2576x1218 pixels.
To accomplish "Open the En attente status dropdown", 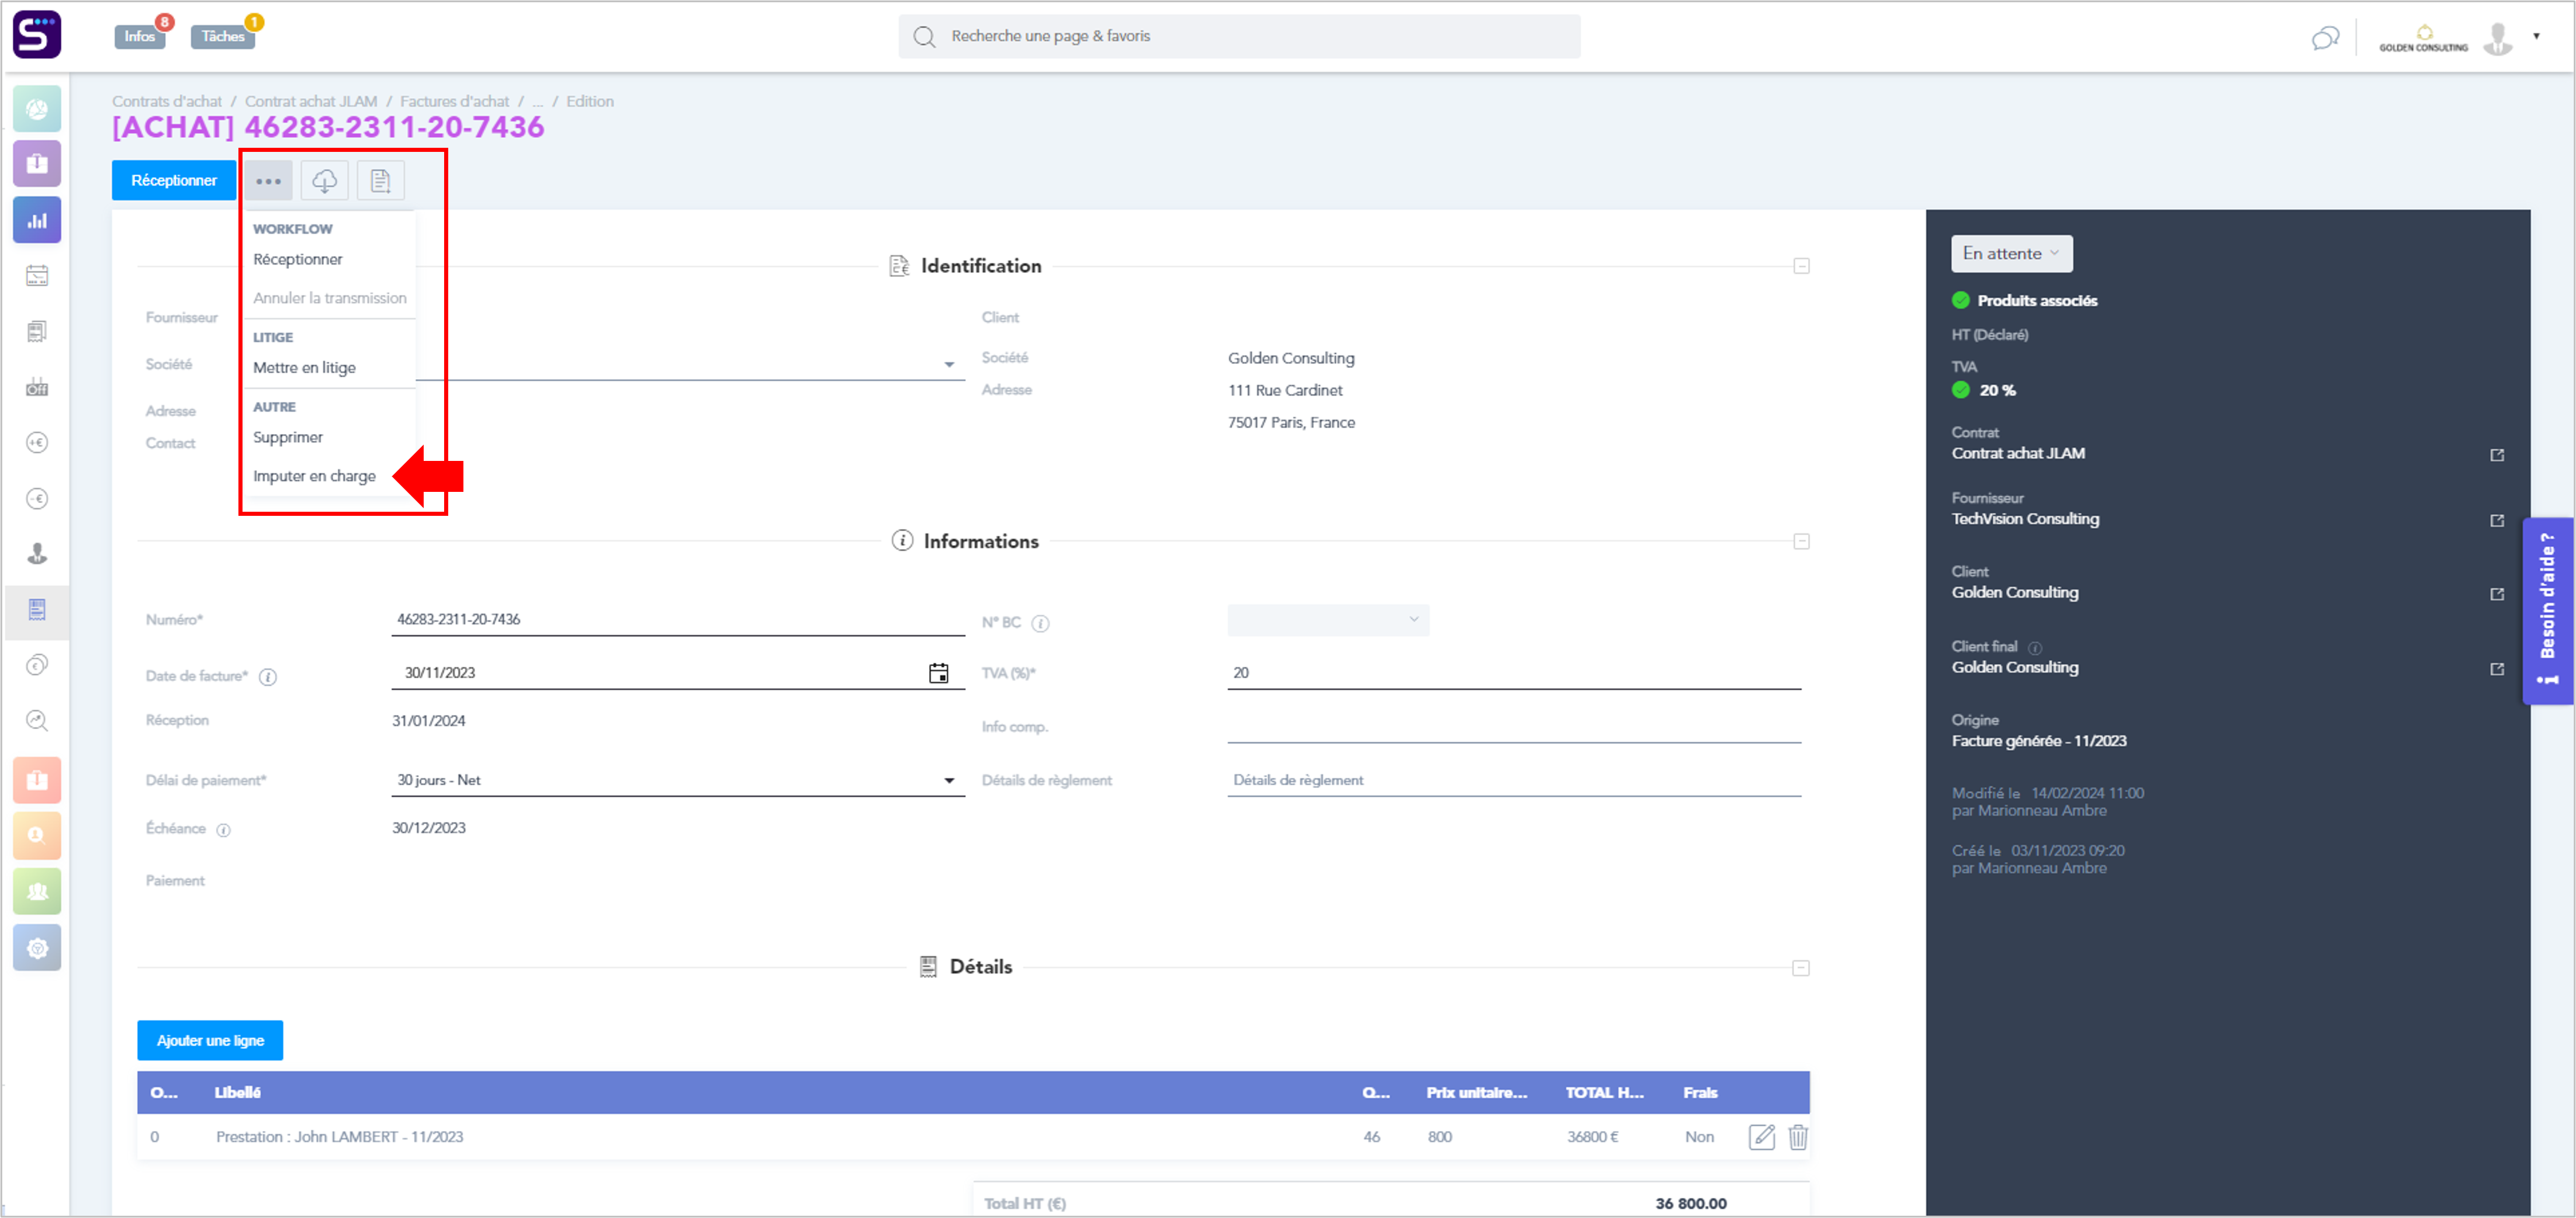I will [2011, 254].
